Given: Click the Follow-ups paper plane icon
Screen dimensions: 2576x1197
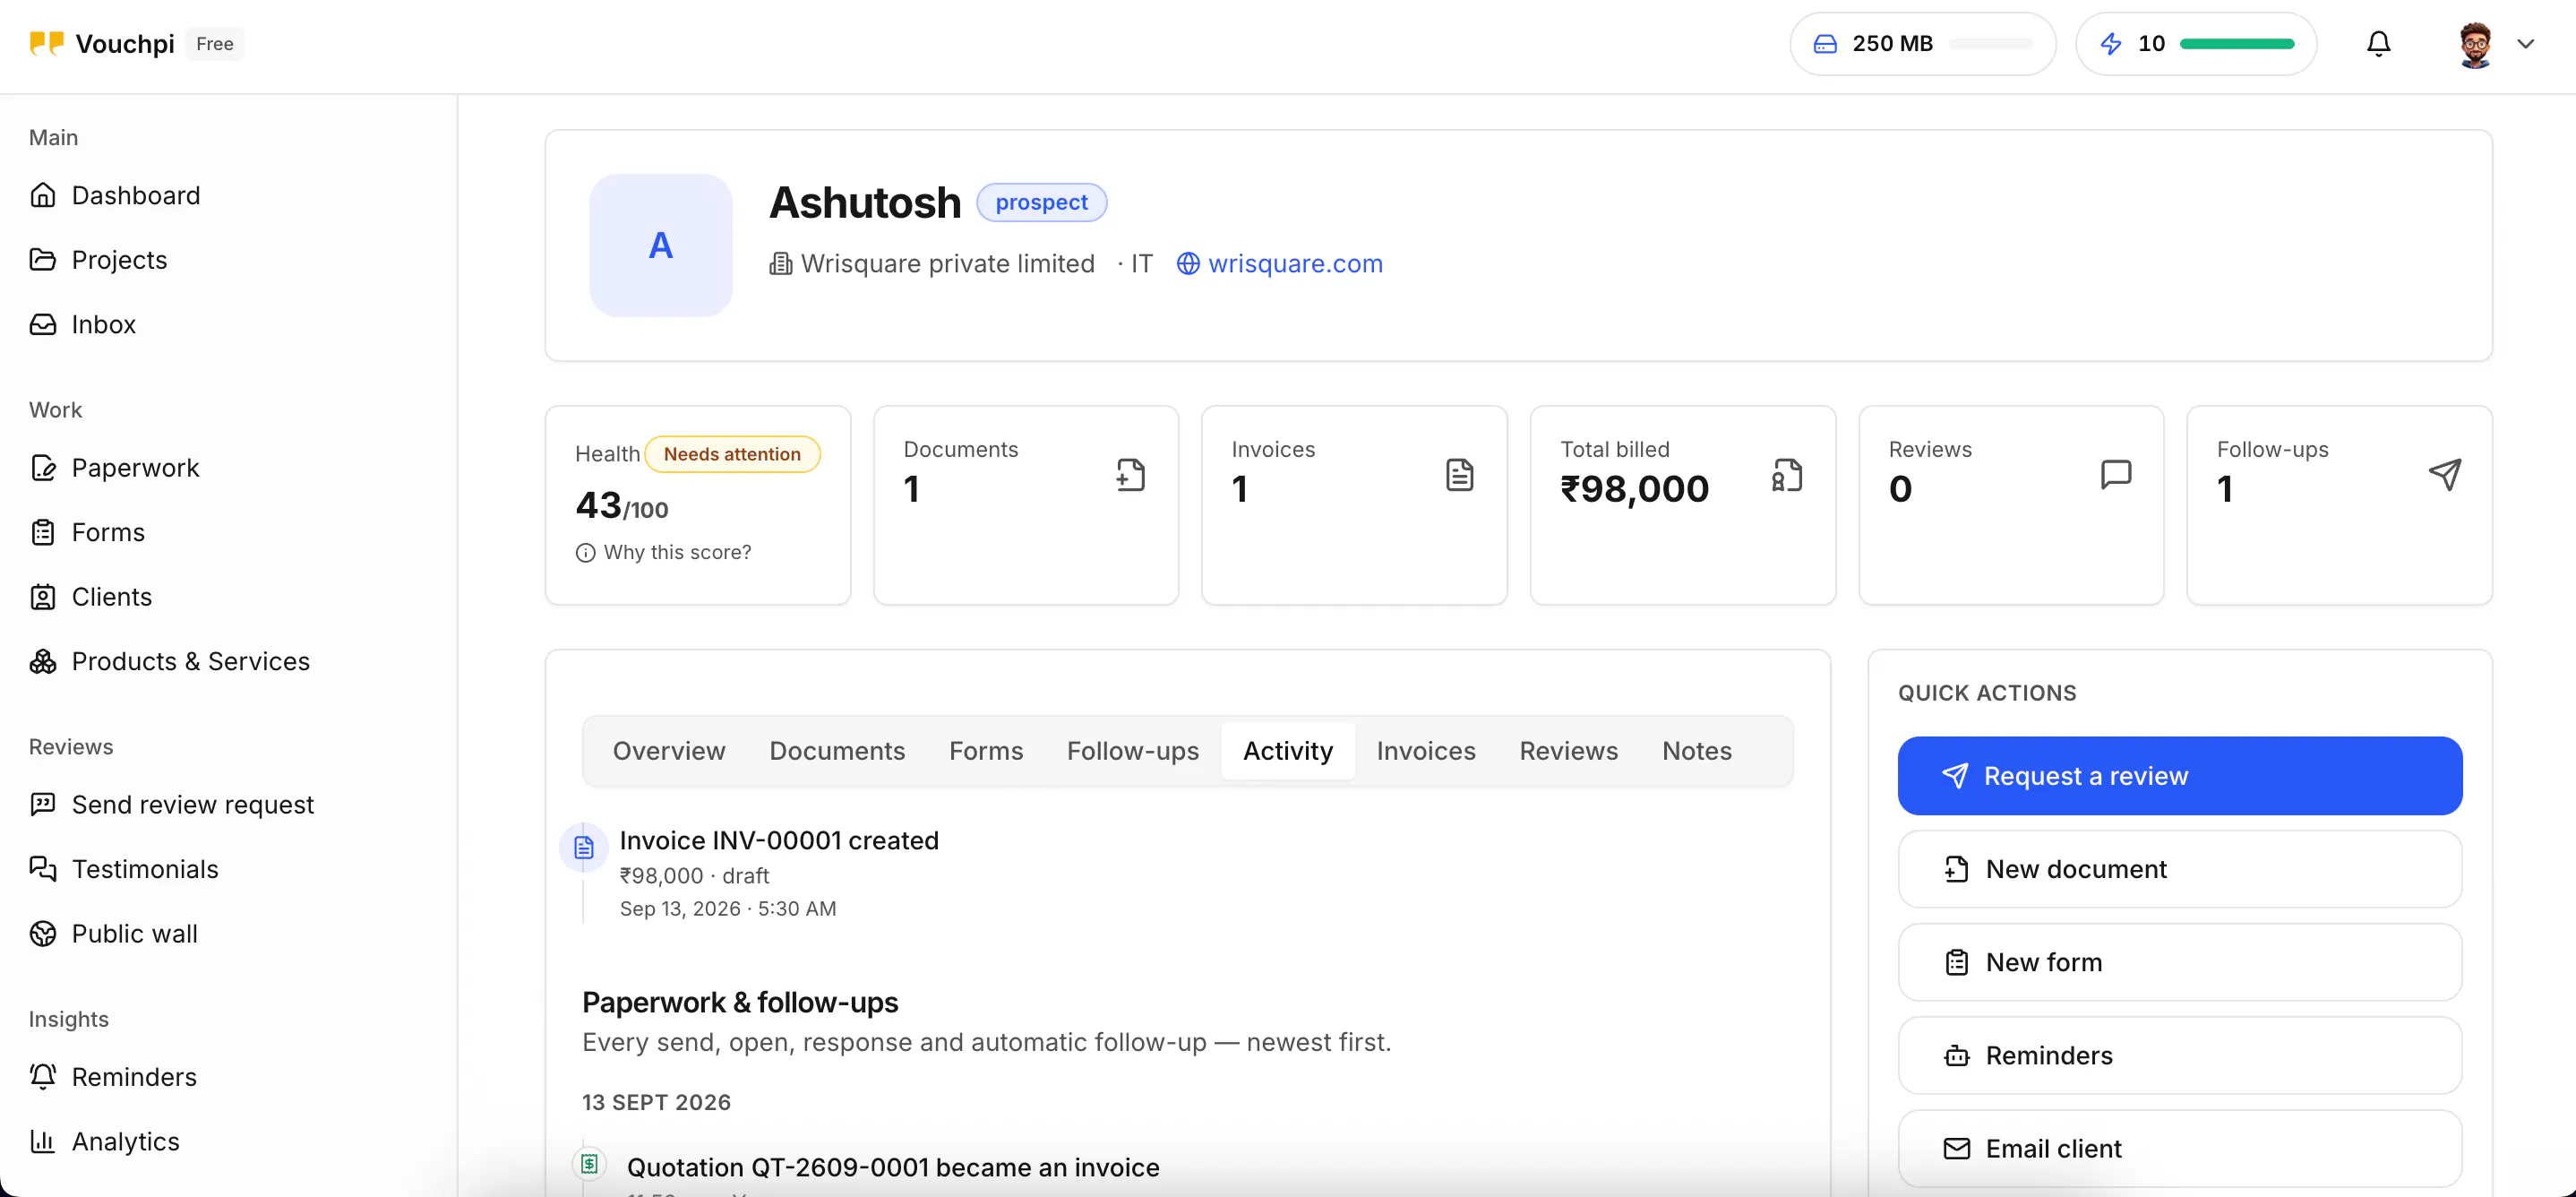Looking at the screenshot, I should (2444, 475).
